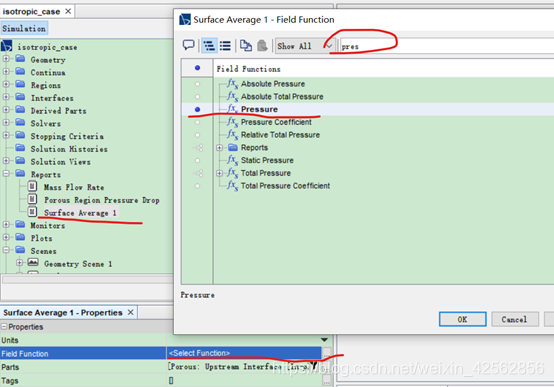The width and height of the screenshot is (554, 387).
Task: Select Relative Total Pressure radio button
Action: pyautogui.click(x=198, y=135)
